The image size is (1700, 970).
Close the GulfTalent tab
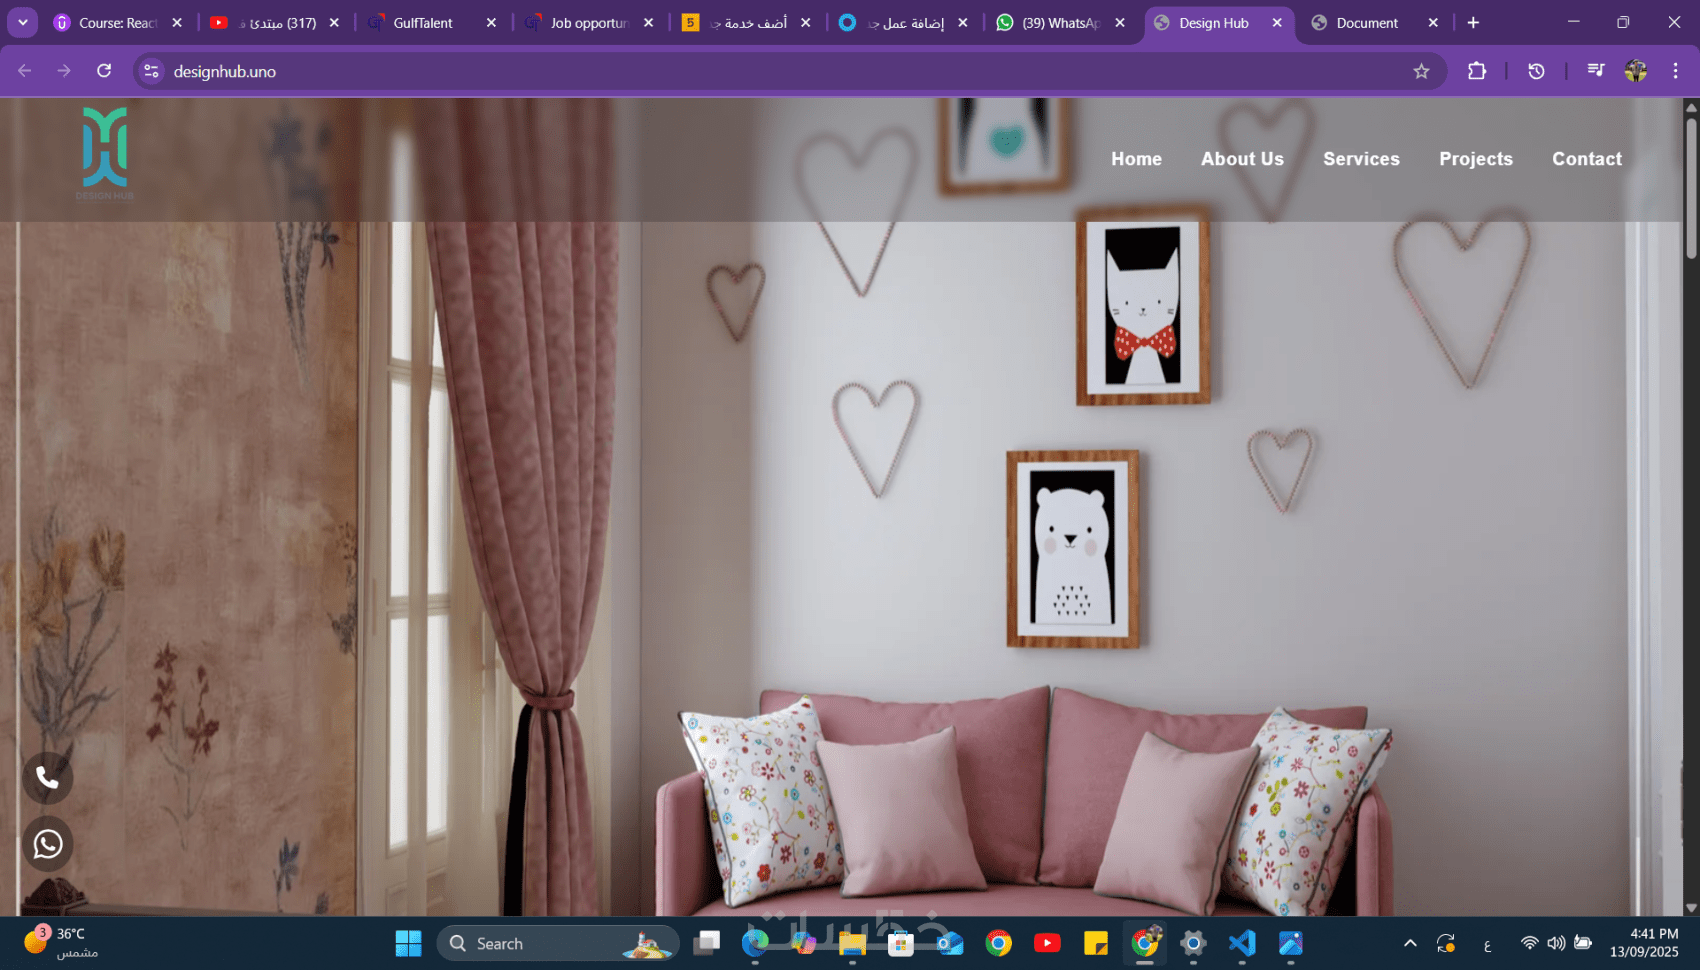(491, 22)
